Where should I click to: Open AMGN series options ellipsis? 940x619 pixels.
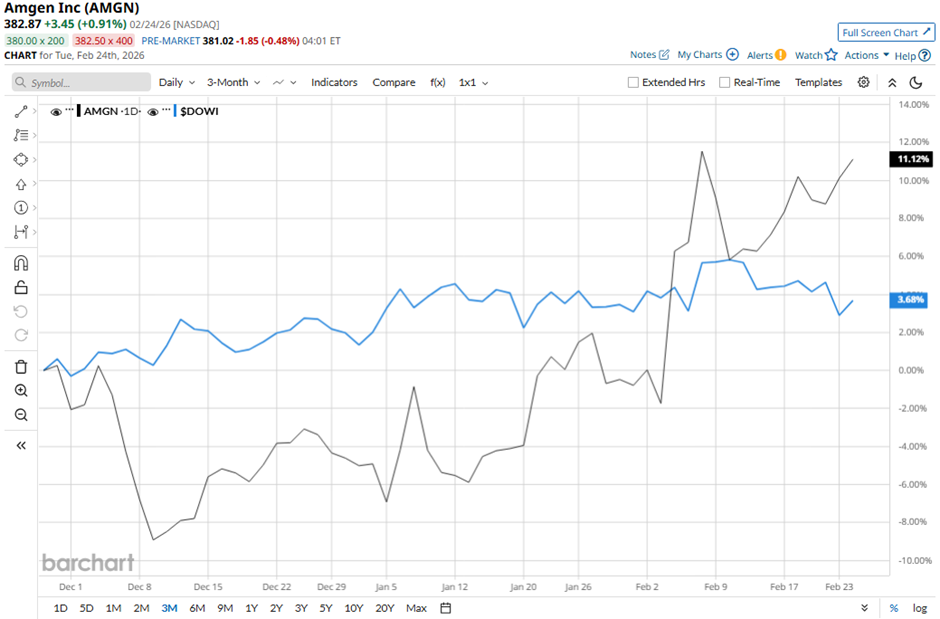[x=70, y=110]
